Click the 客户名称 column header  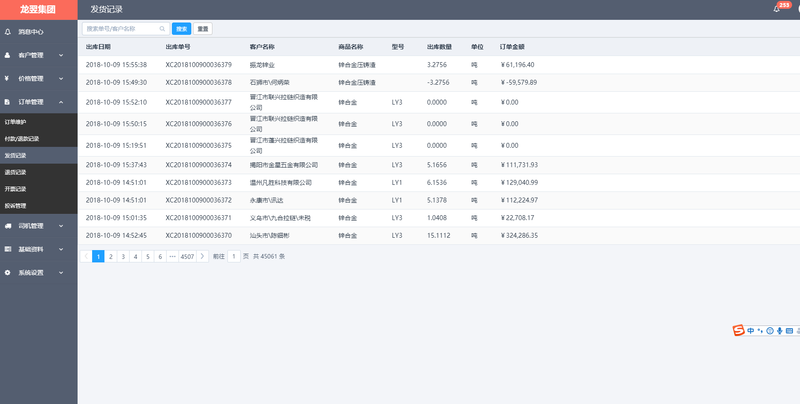tap(262, 47)
